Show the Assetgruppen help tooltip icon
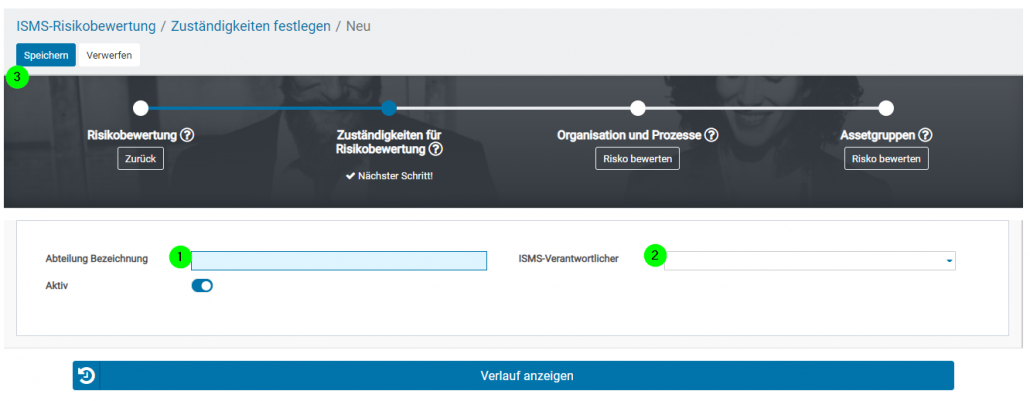 pyautogui.click(x=925, y=135)
